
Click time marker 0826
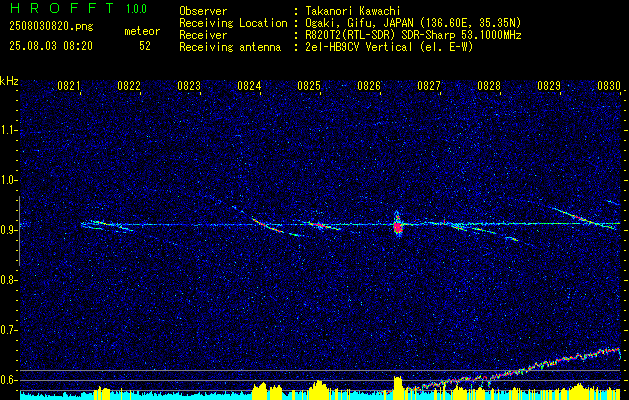[369, 86]
